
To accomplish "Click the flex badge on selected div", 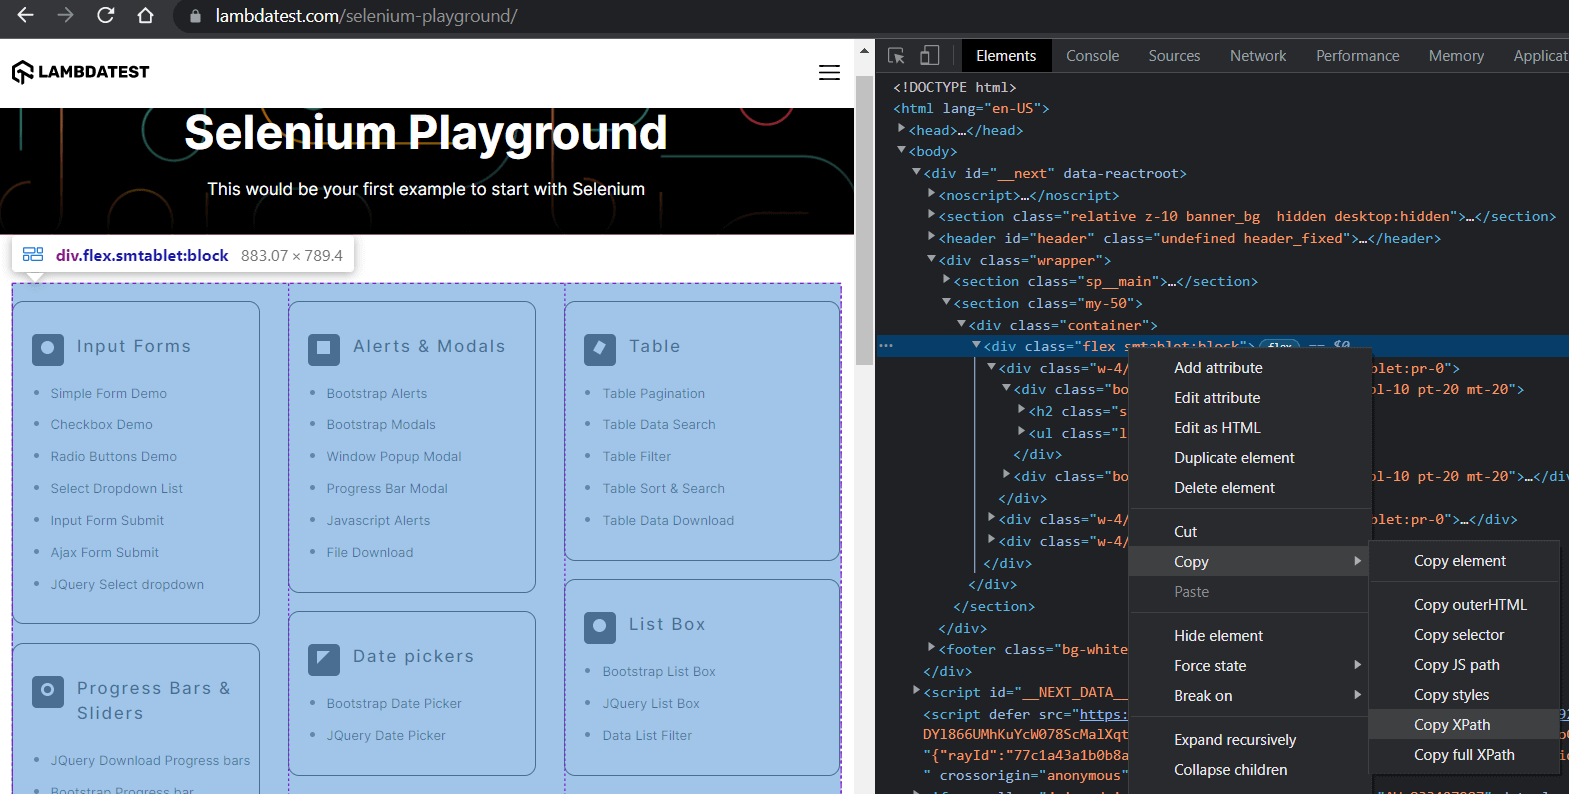I will pos(1280,346).
